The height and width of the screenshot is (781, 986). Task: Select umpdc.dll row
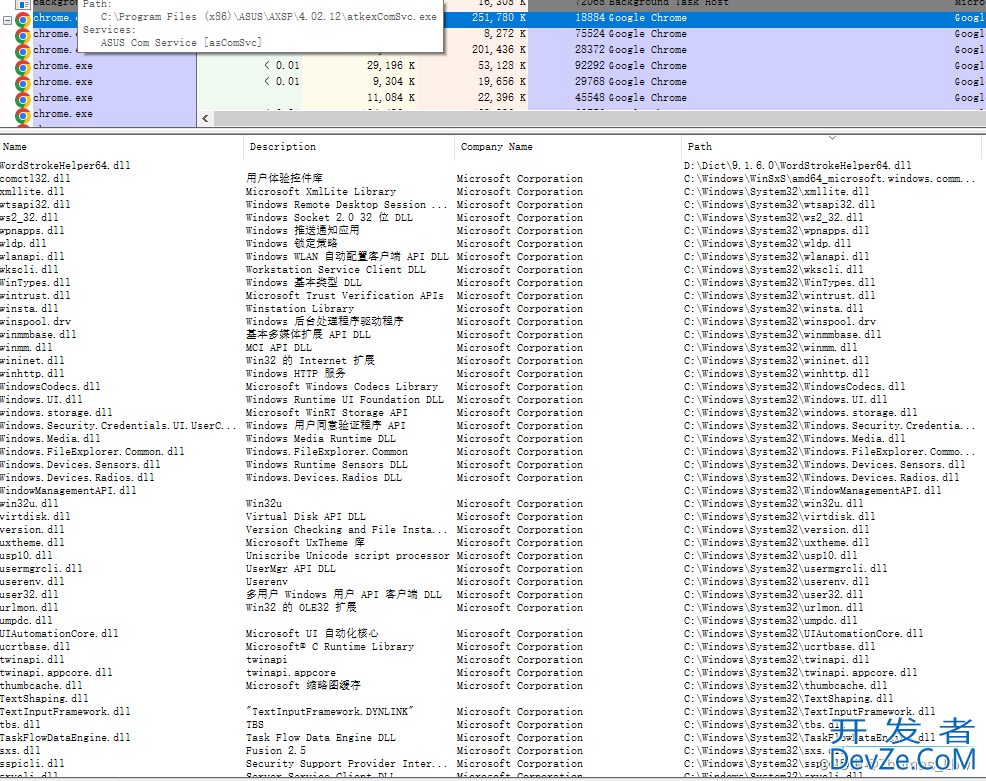(493, 621)
